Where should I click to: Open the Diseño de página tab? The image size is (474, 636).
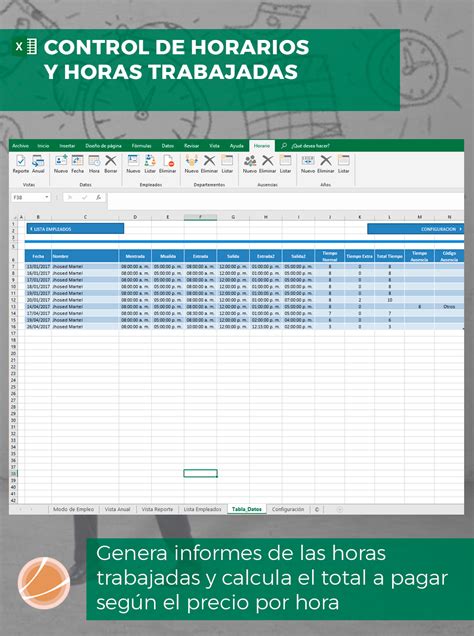pos(103,146)
